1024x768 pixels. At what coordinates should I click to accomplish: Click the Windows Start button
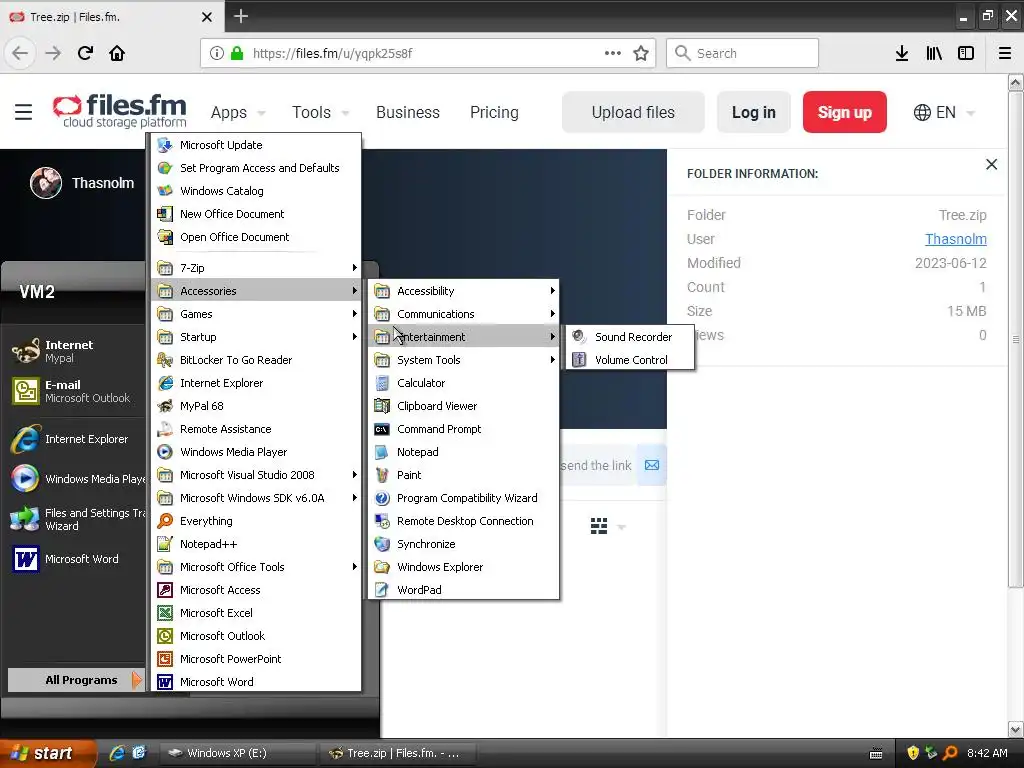(46, 753)
